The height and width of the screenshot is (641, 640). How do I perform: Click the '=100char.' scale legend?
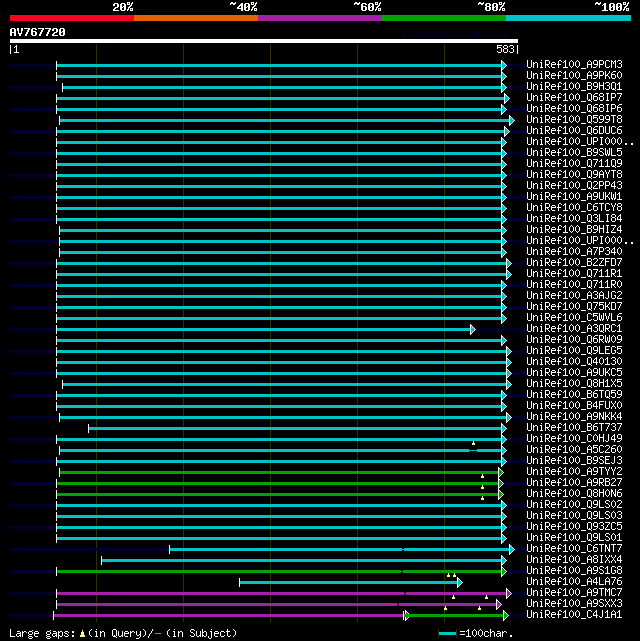click(476, 634)
